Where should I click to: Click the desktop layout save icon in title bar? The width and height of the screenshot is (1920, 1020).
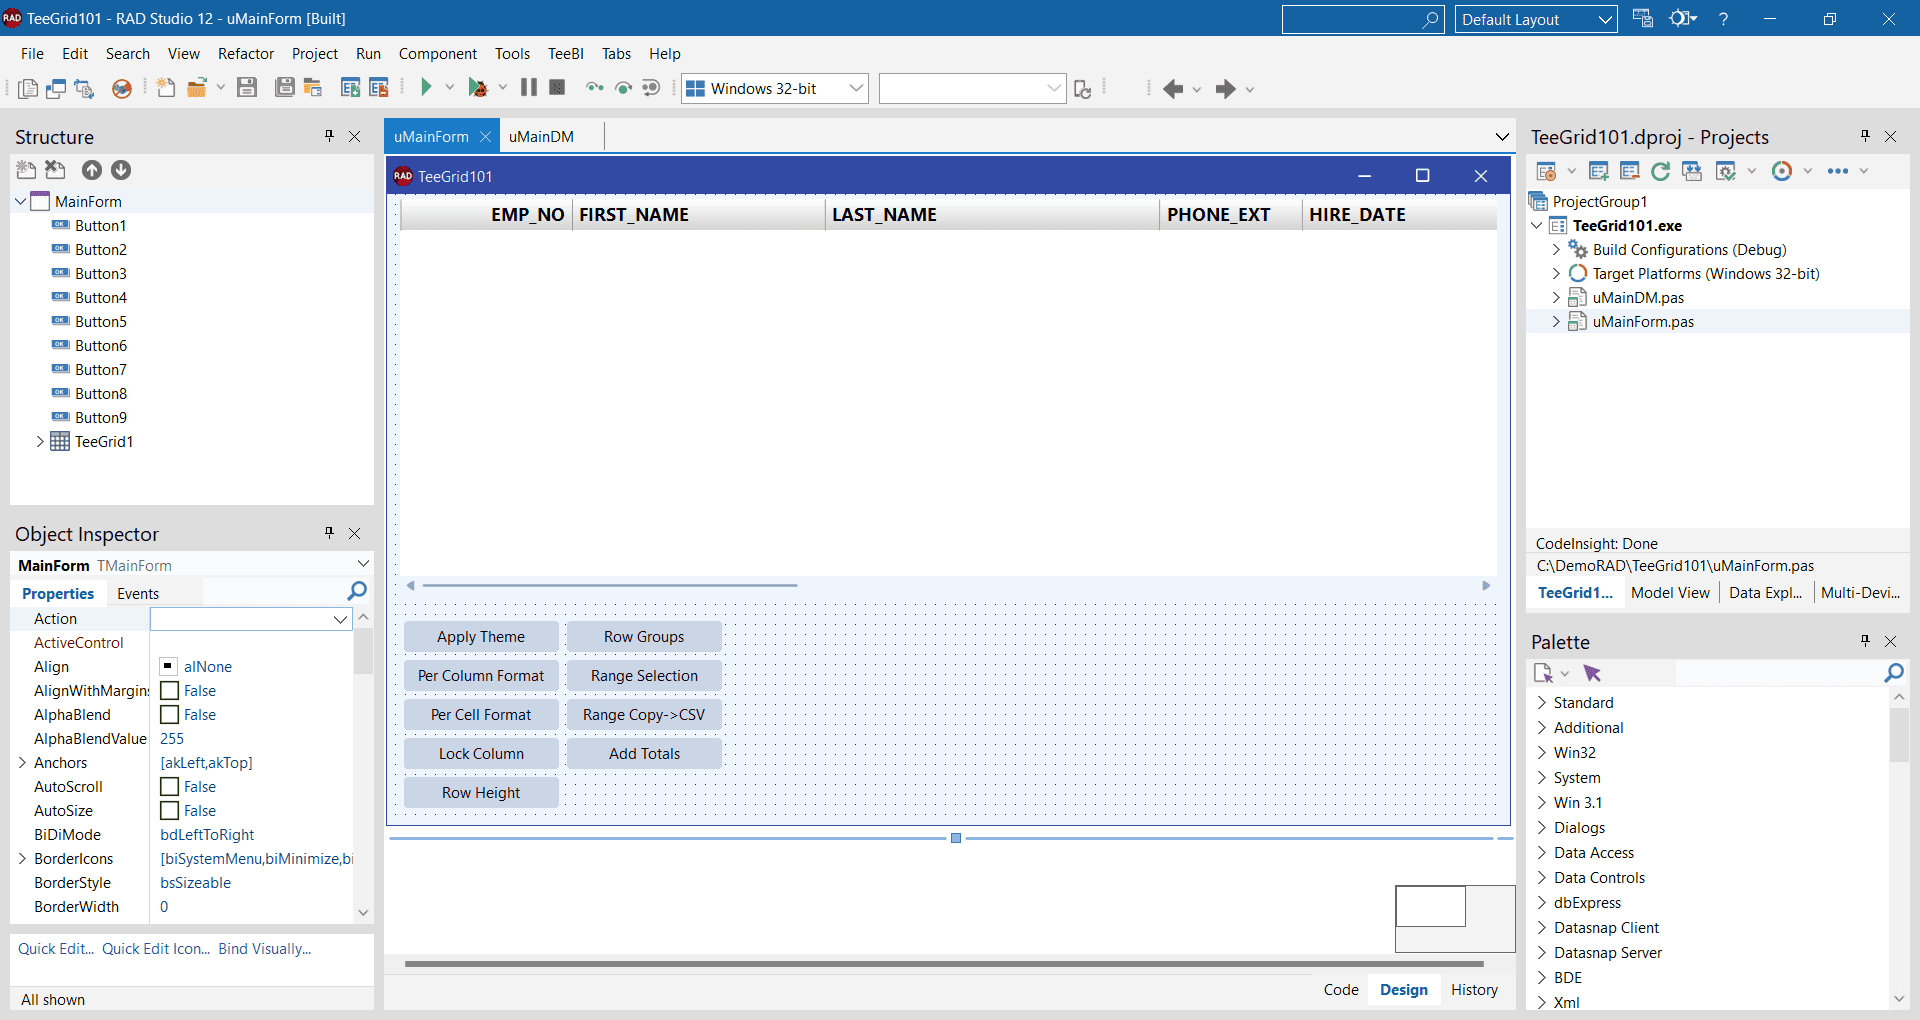(x=1642, y=18)
